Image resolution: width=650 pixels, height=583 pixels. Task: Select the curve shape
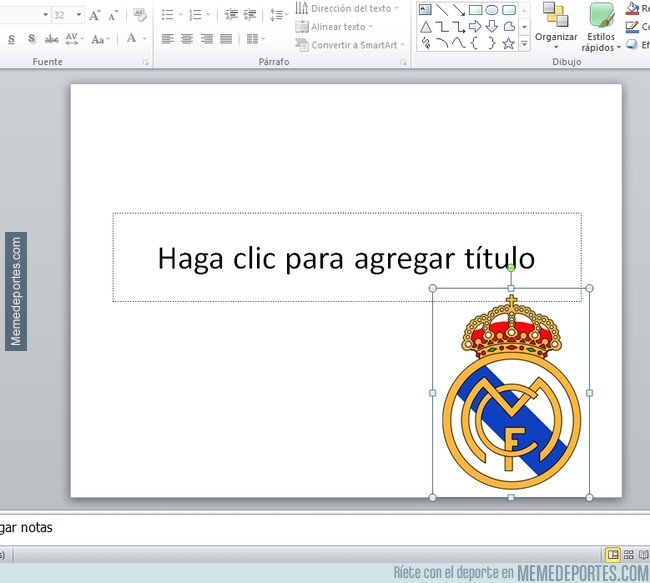click(458, 43)
